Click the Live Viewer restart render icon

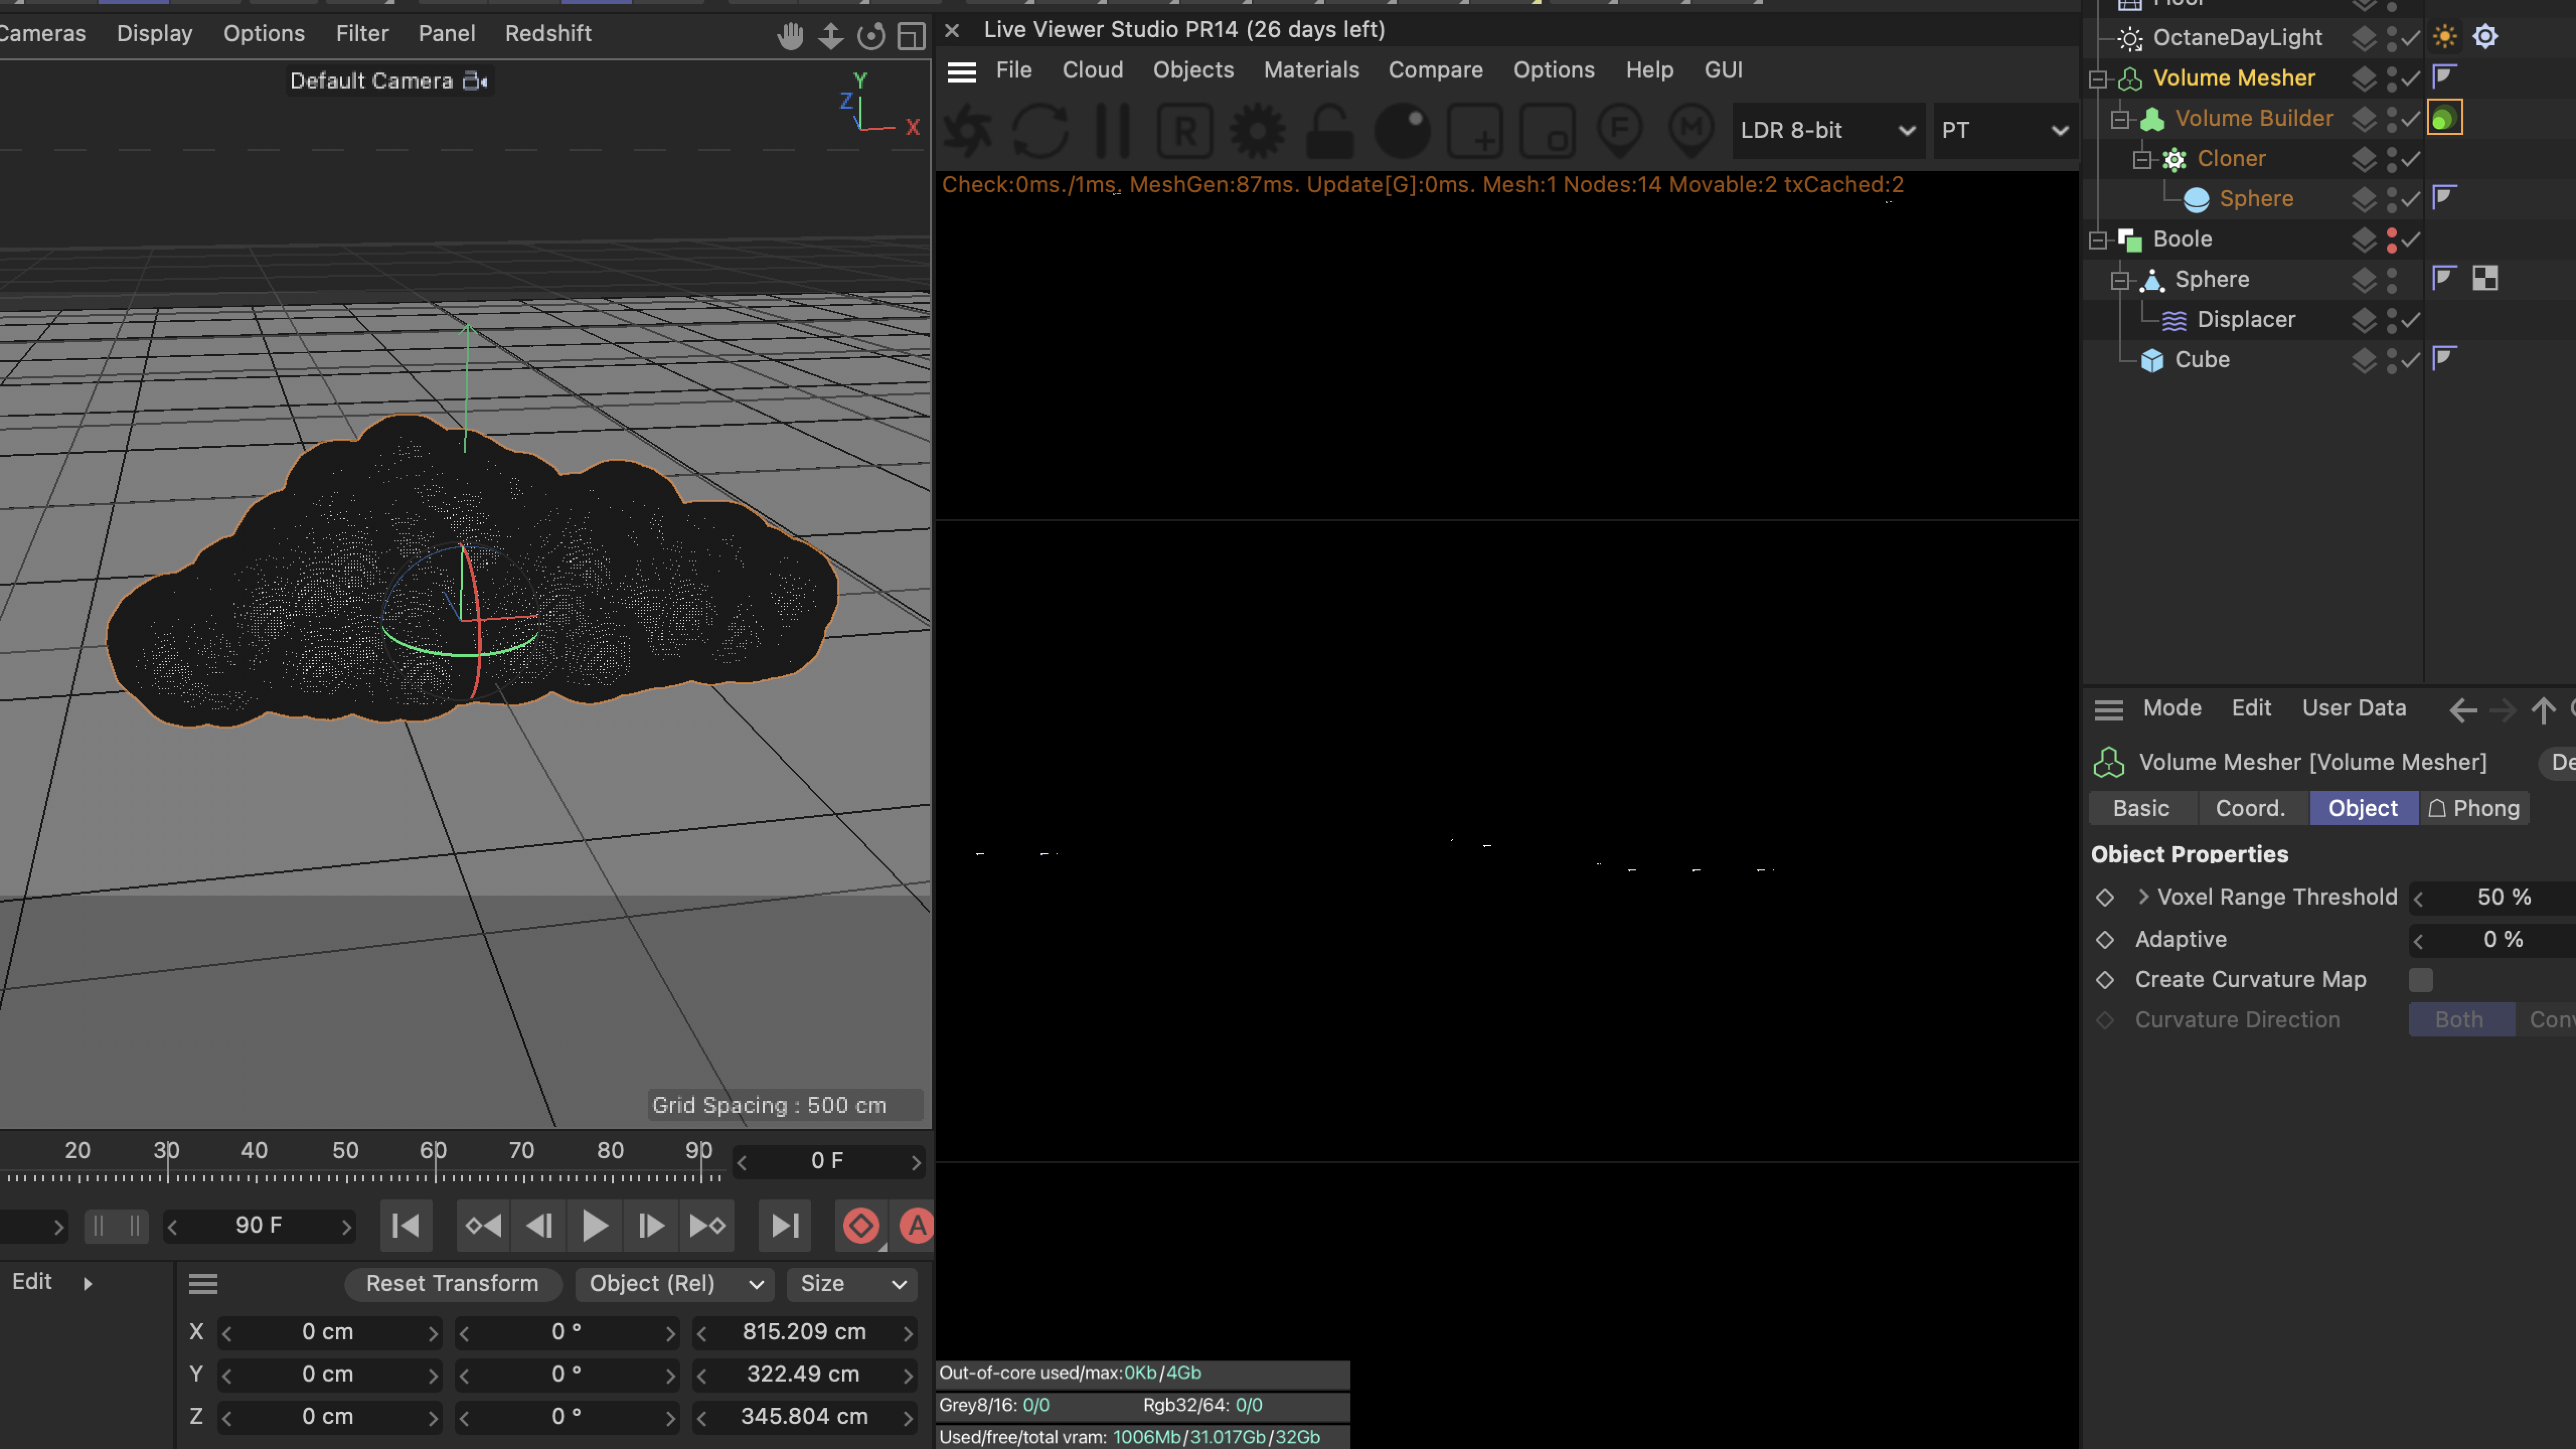[x=1040, y=130]
